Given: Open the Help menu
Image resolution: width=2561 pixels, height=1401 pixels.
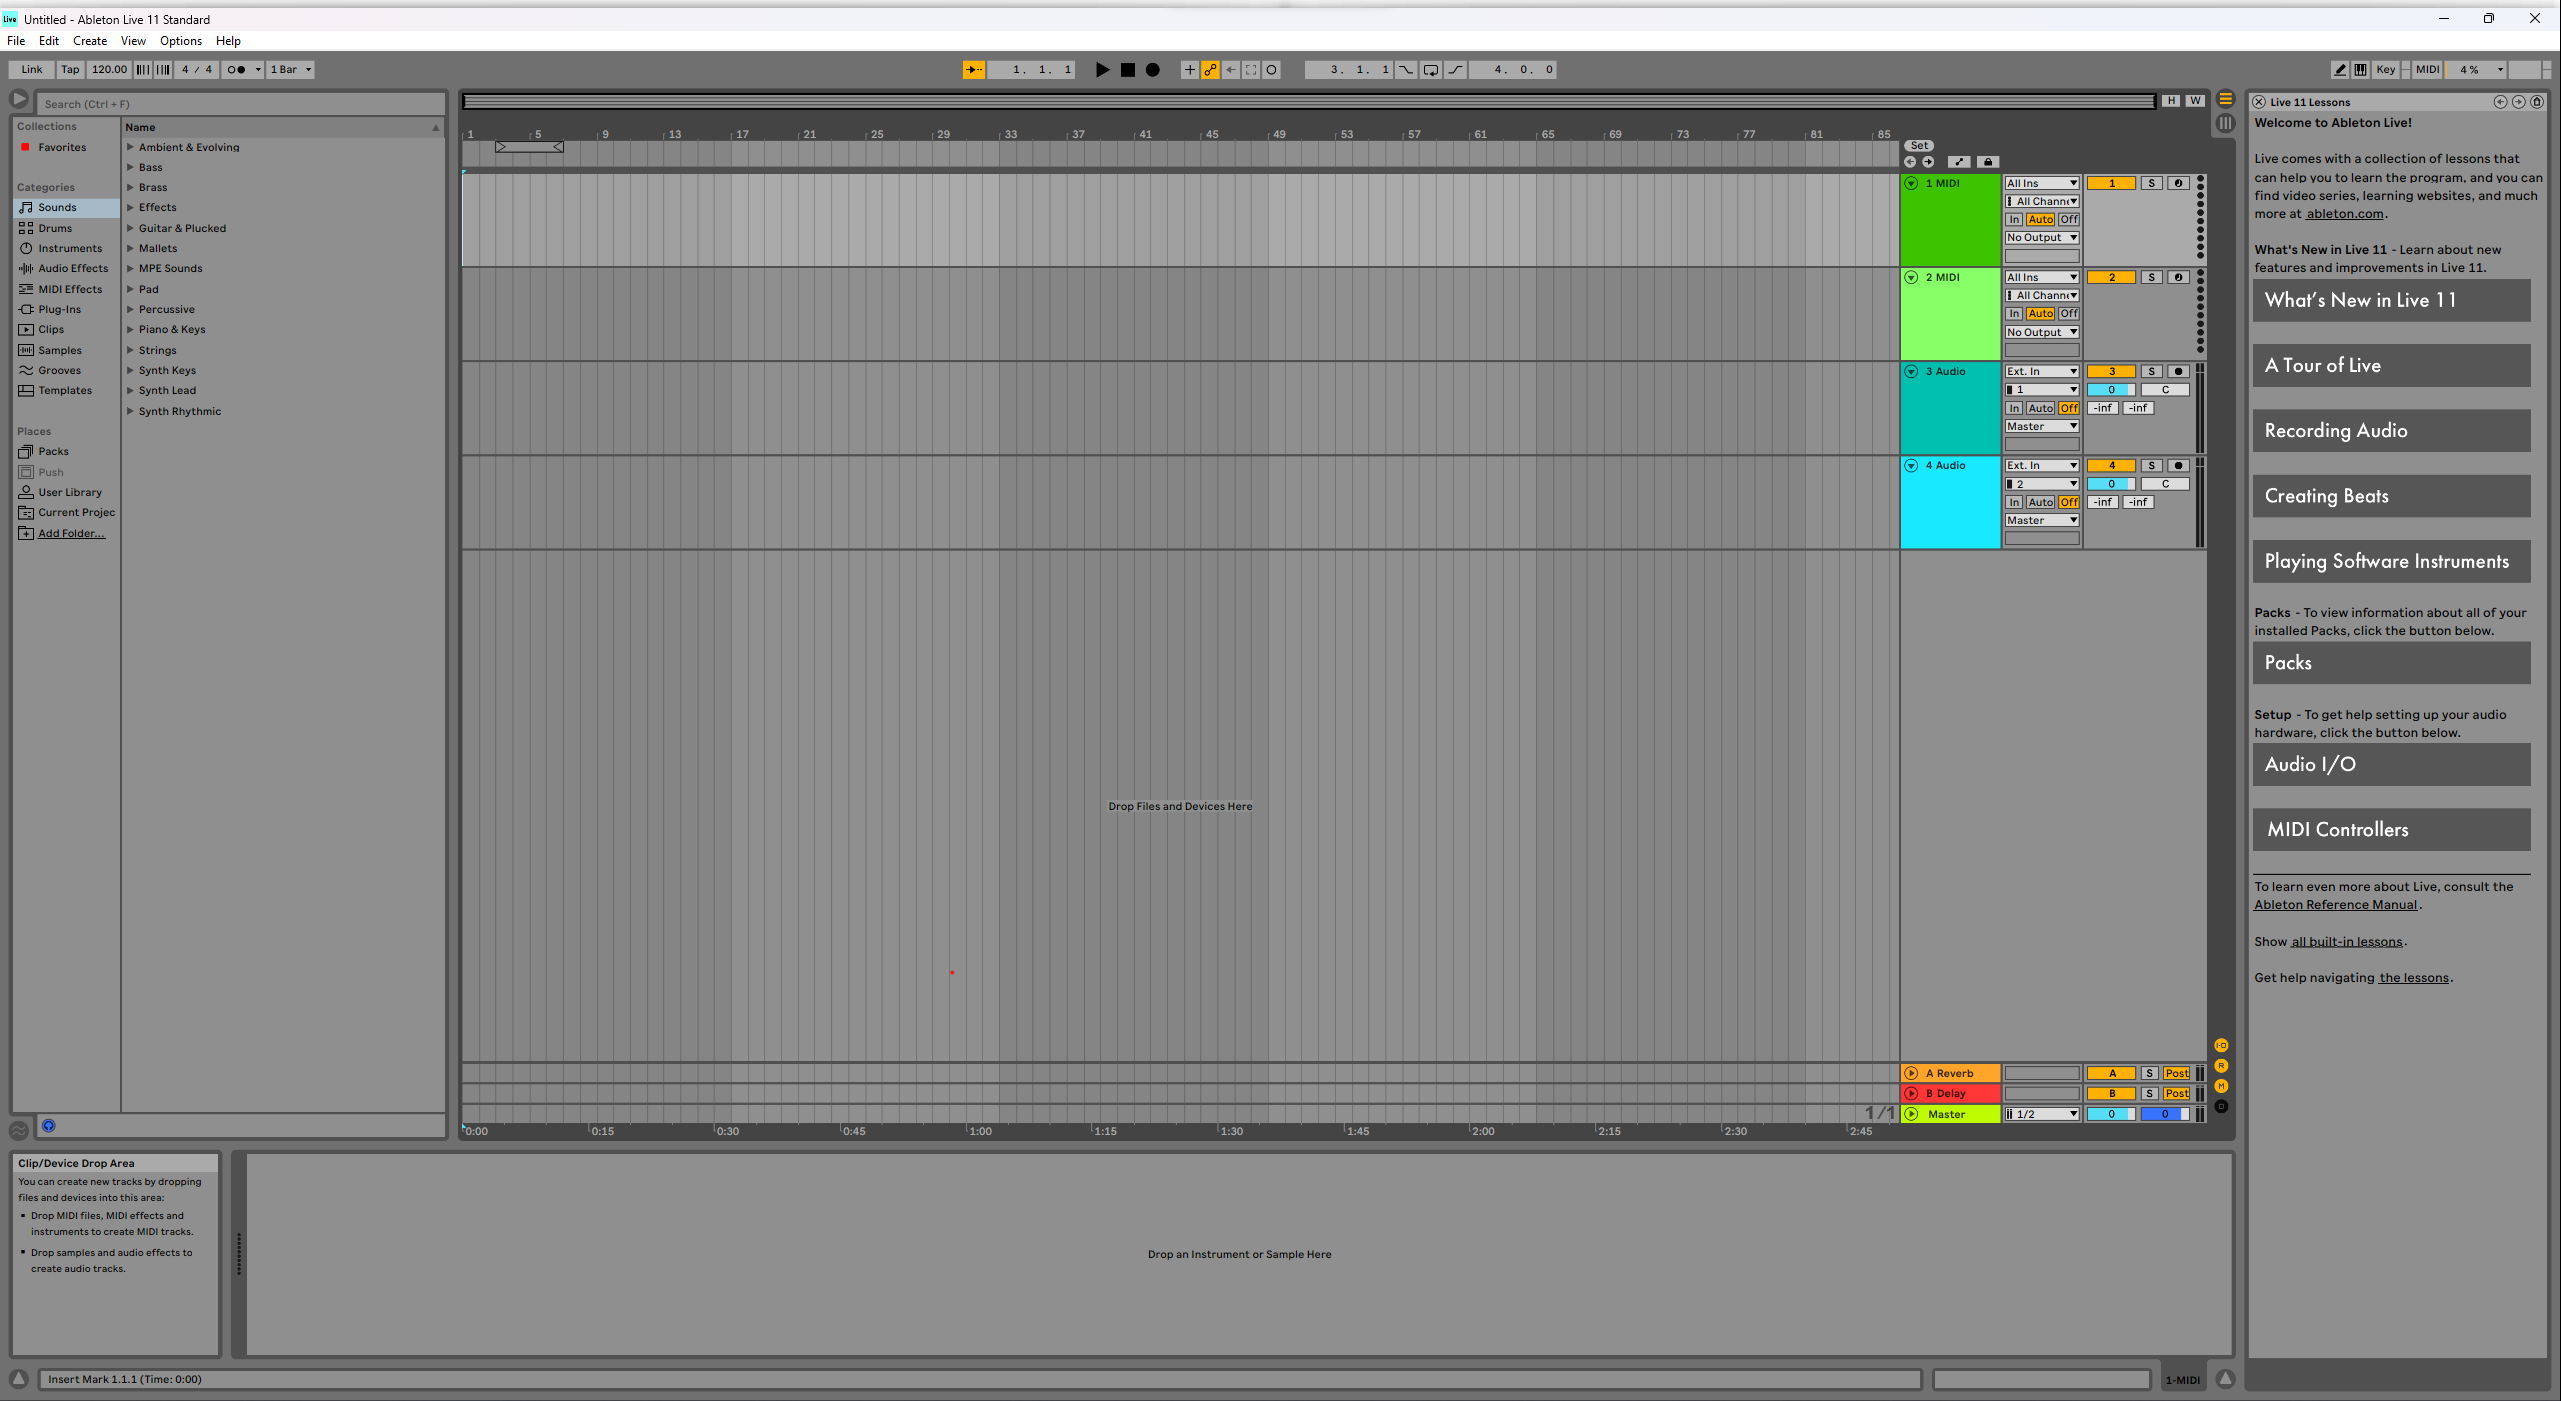Looking at the screenshot, I should click(228, 41).
